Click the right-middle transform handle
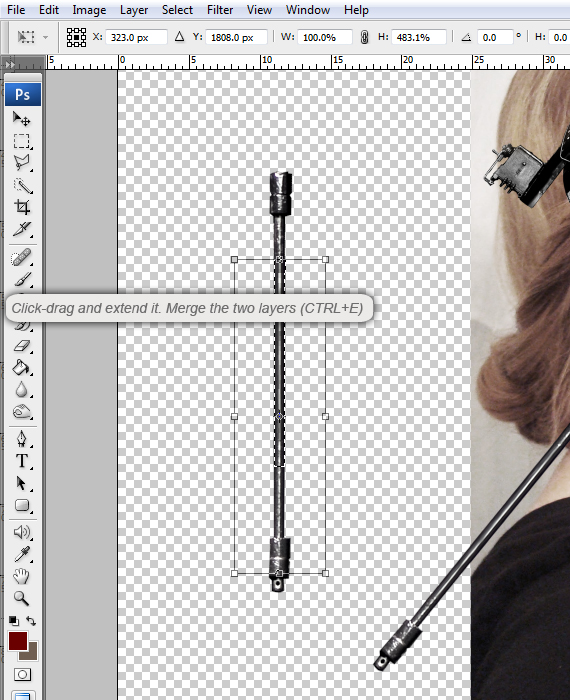 (x=325, y=416)
